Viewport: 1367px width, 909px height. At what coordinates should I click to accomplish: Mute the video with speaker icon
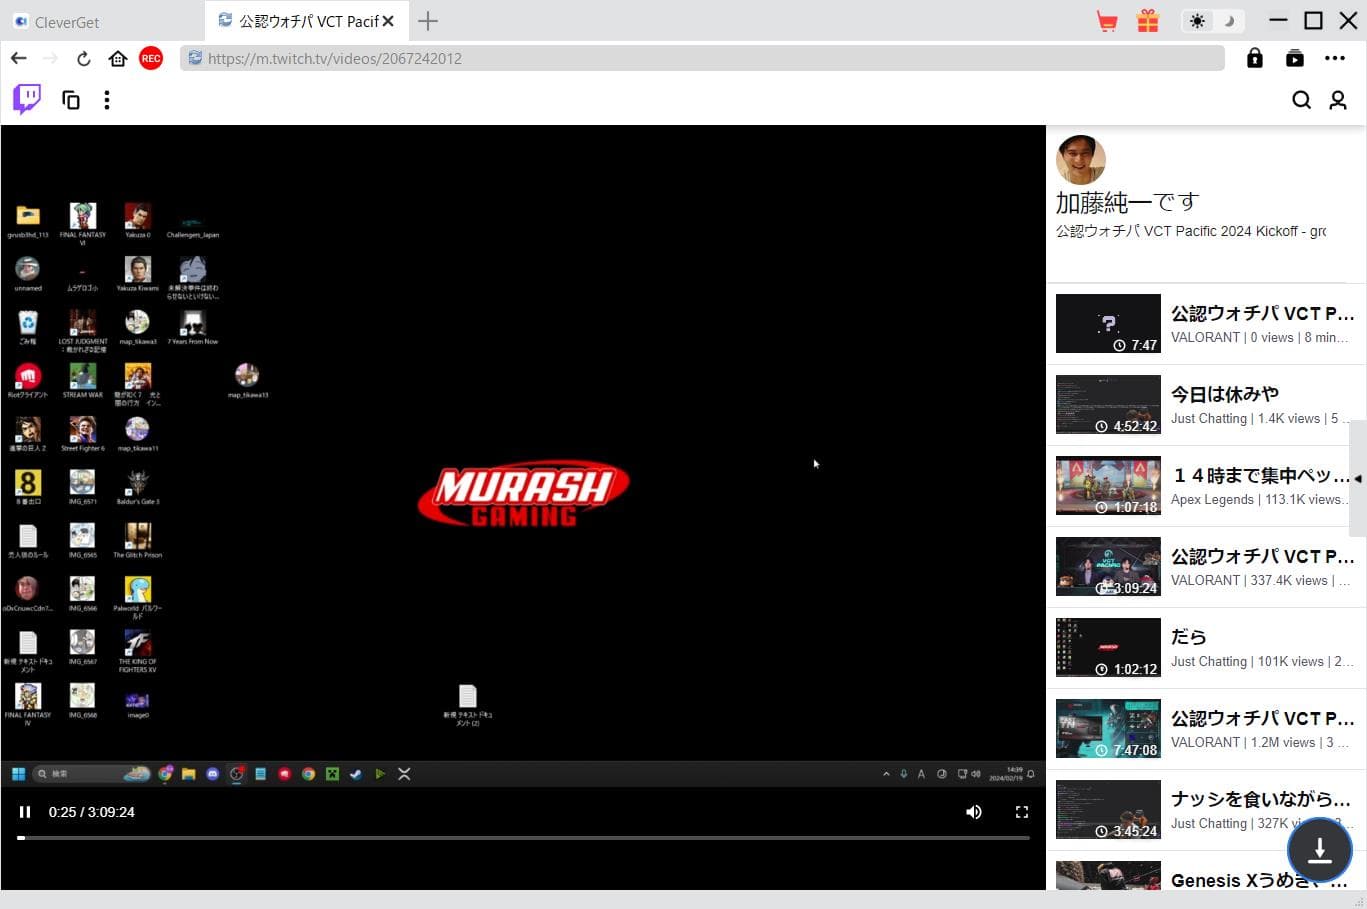973,812
